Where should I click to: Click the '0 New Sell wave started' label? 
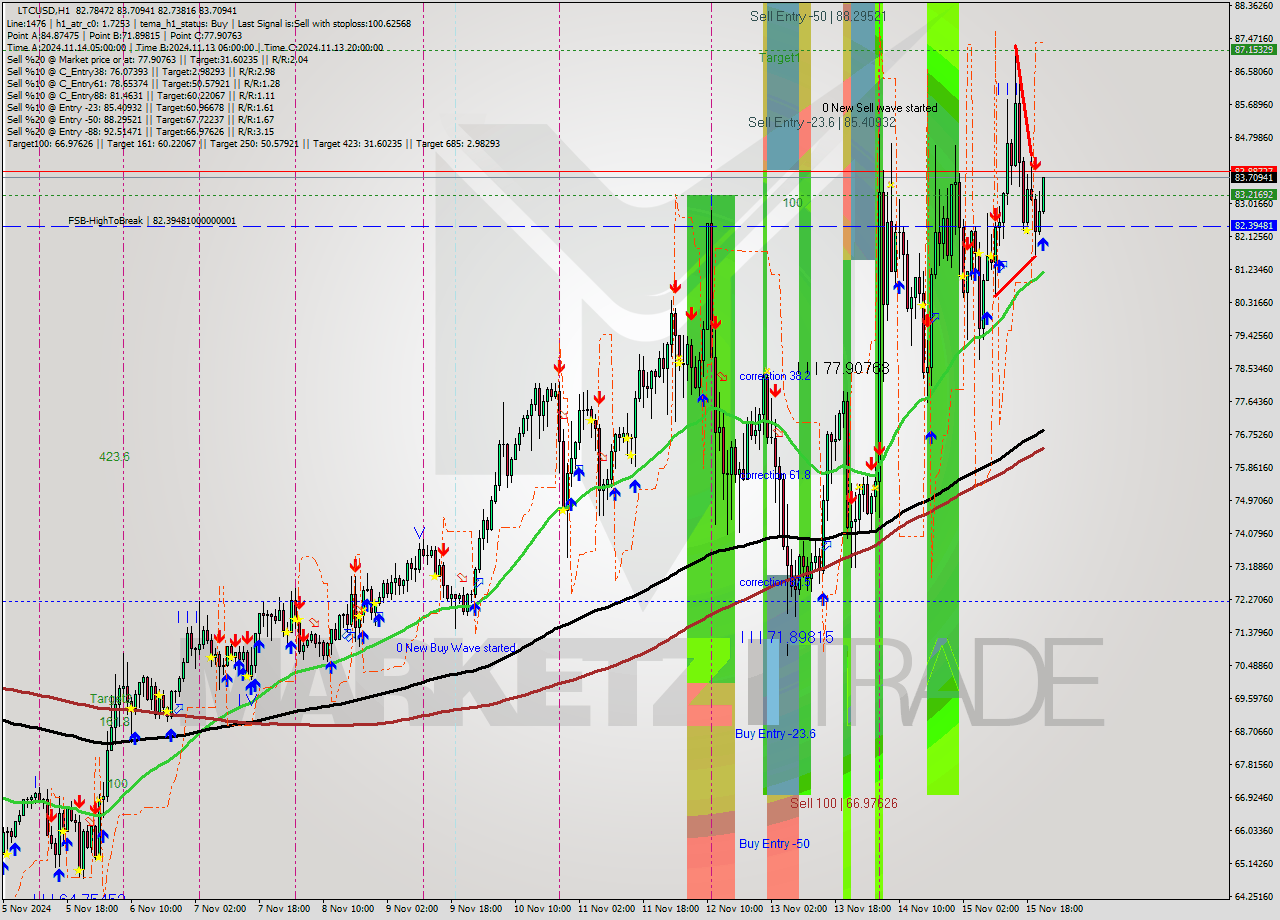coord(880,107)
